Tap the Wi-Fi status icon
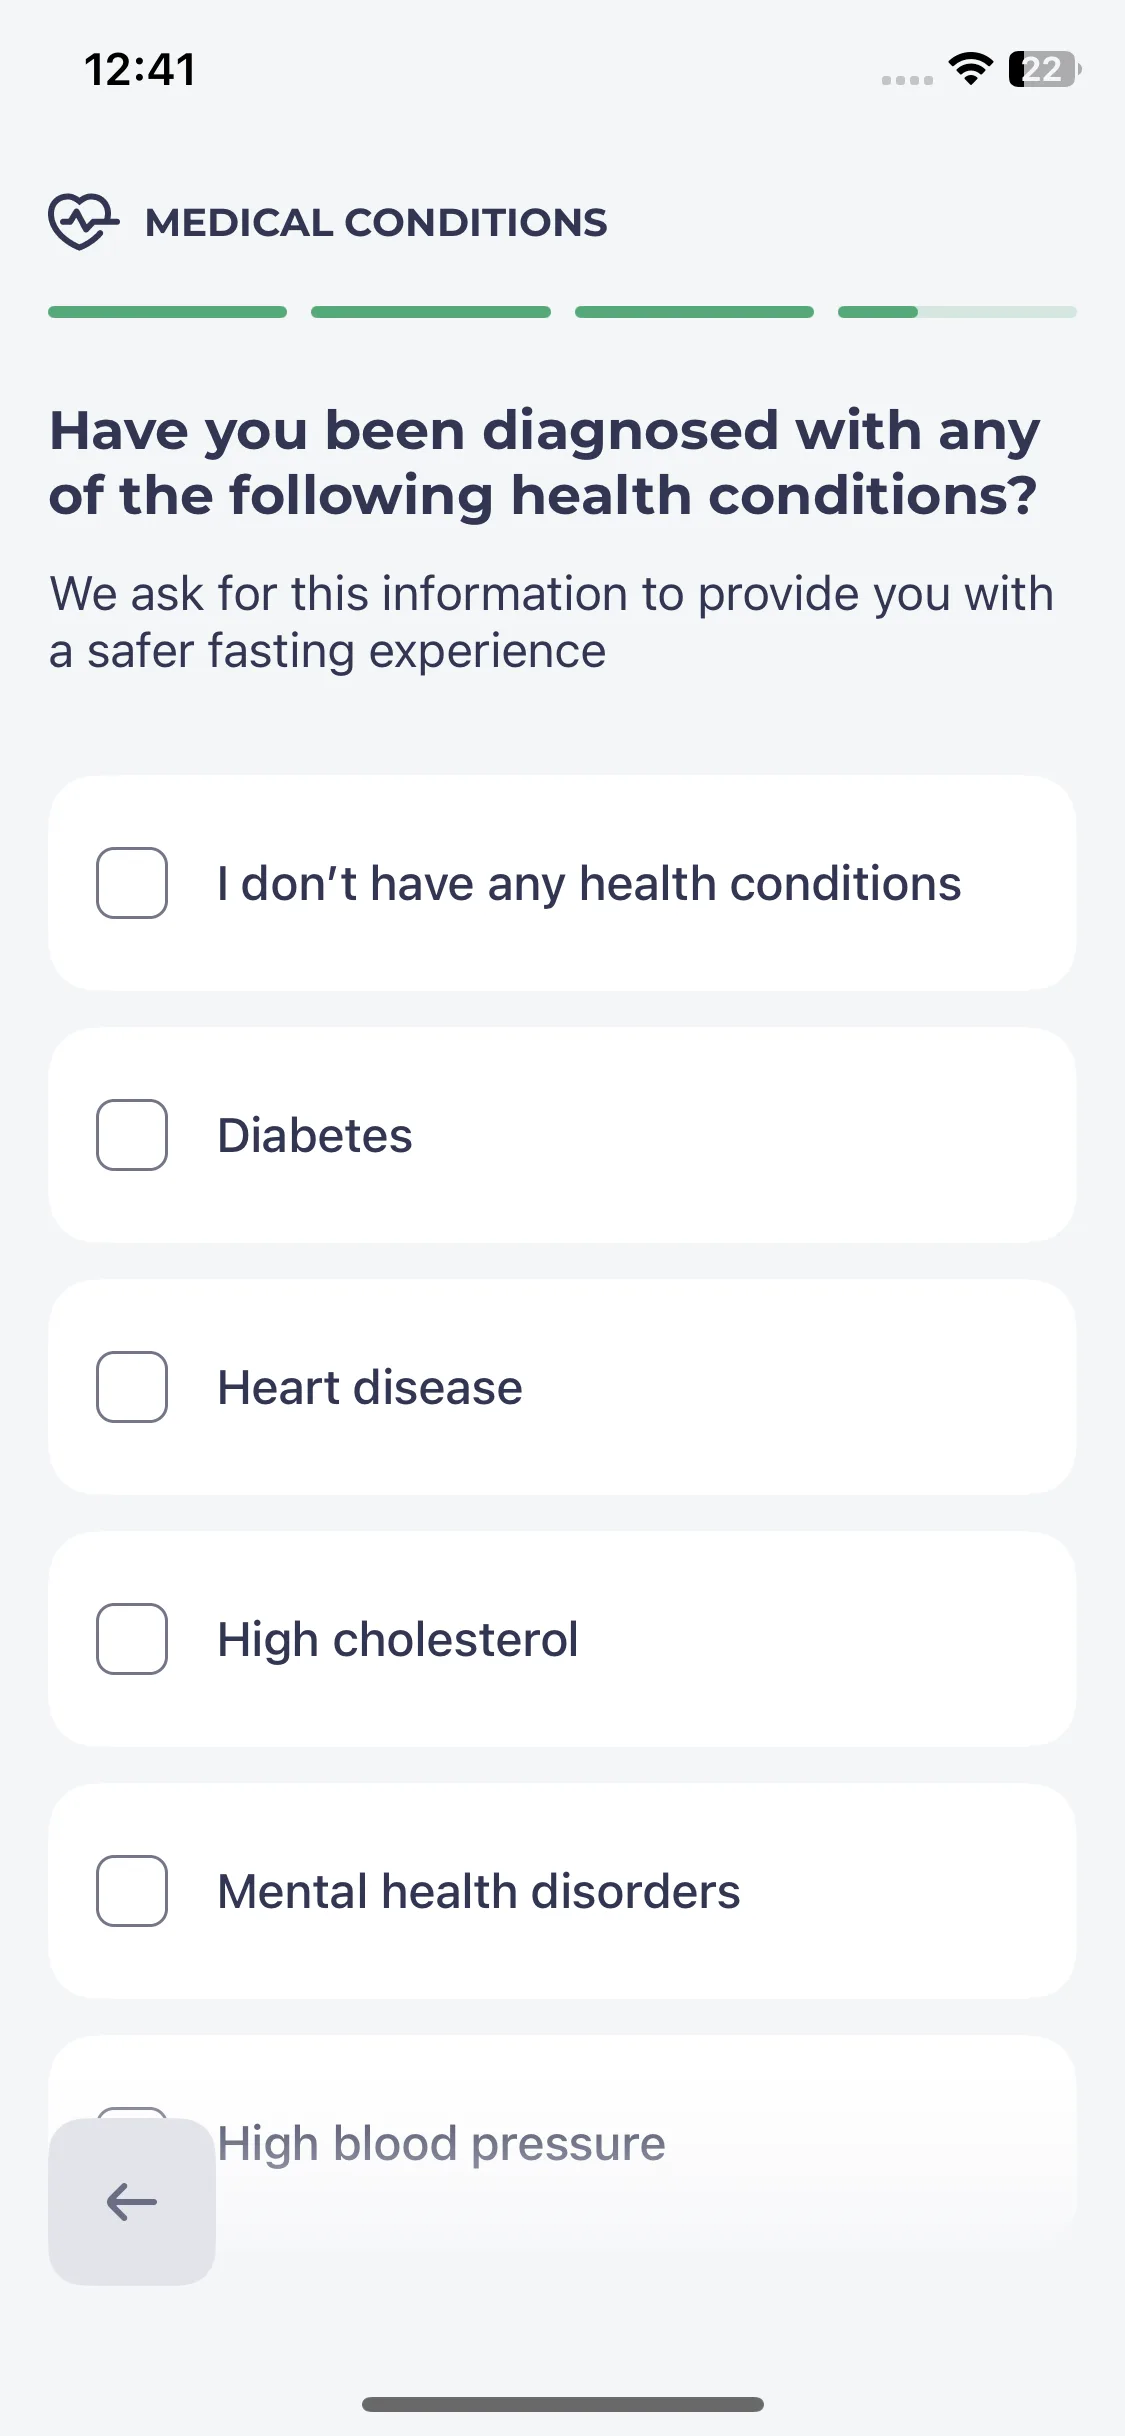This screenshot has width=1125, height=2436. pos(970,69)
